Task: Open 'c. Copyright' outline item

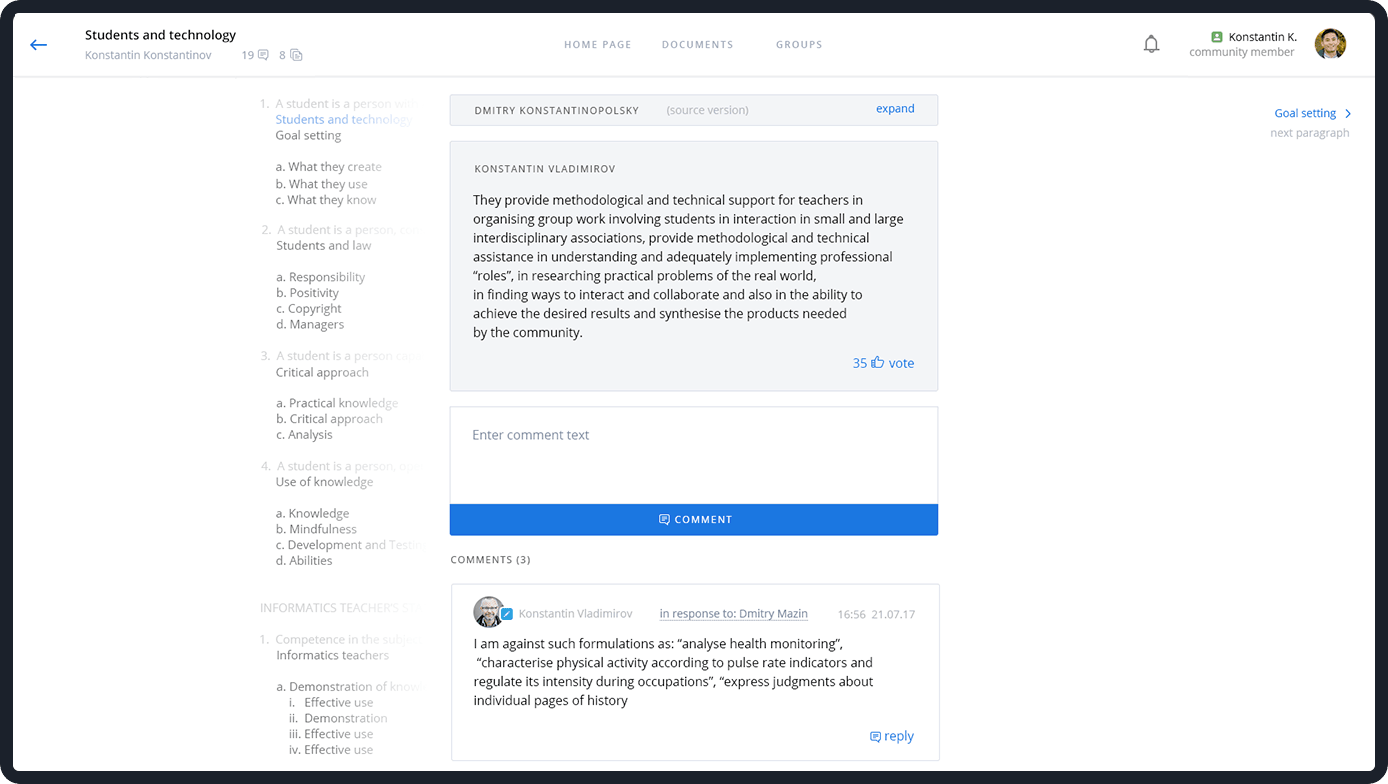Action: (x=309, y=309)
